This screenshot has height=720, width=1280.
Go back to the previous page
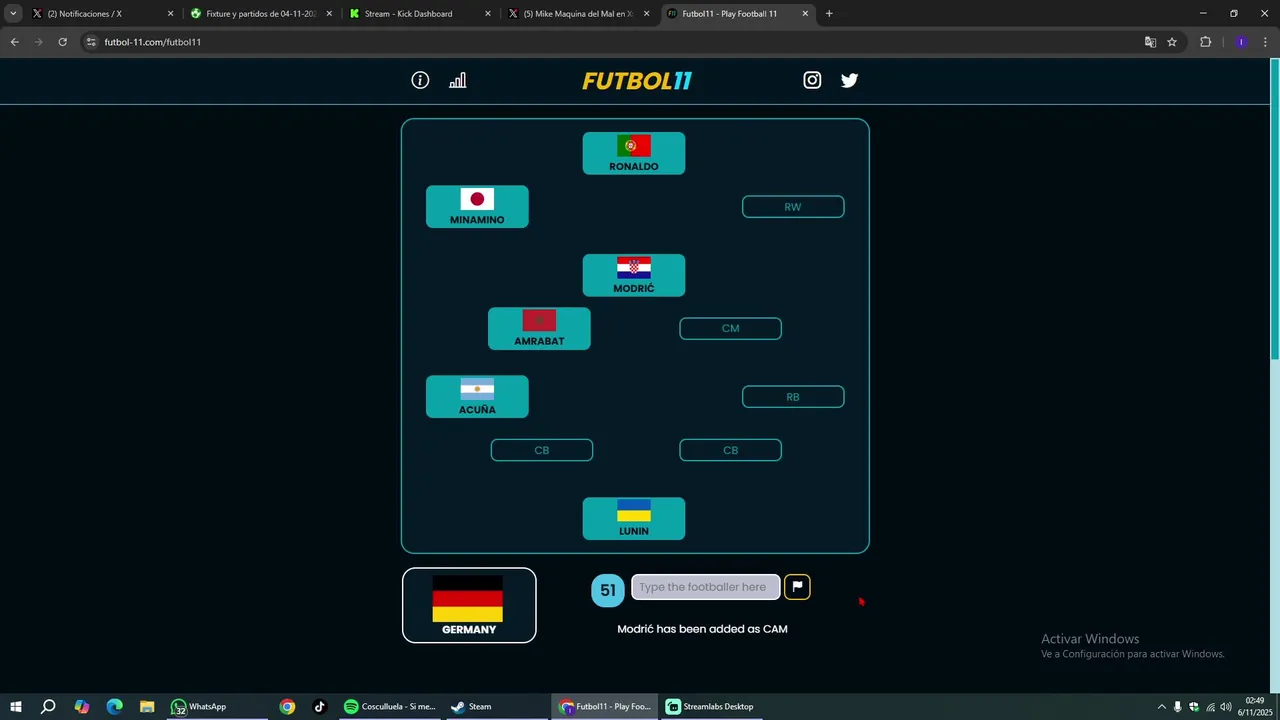coord(14,42)
